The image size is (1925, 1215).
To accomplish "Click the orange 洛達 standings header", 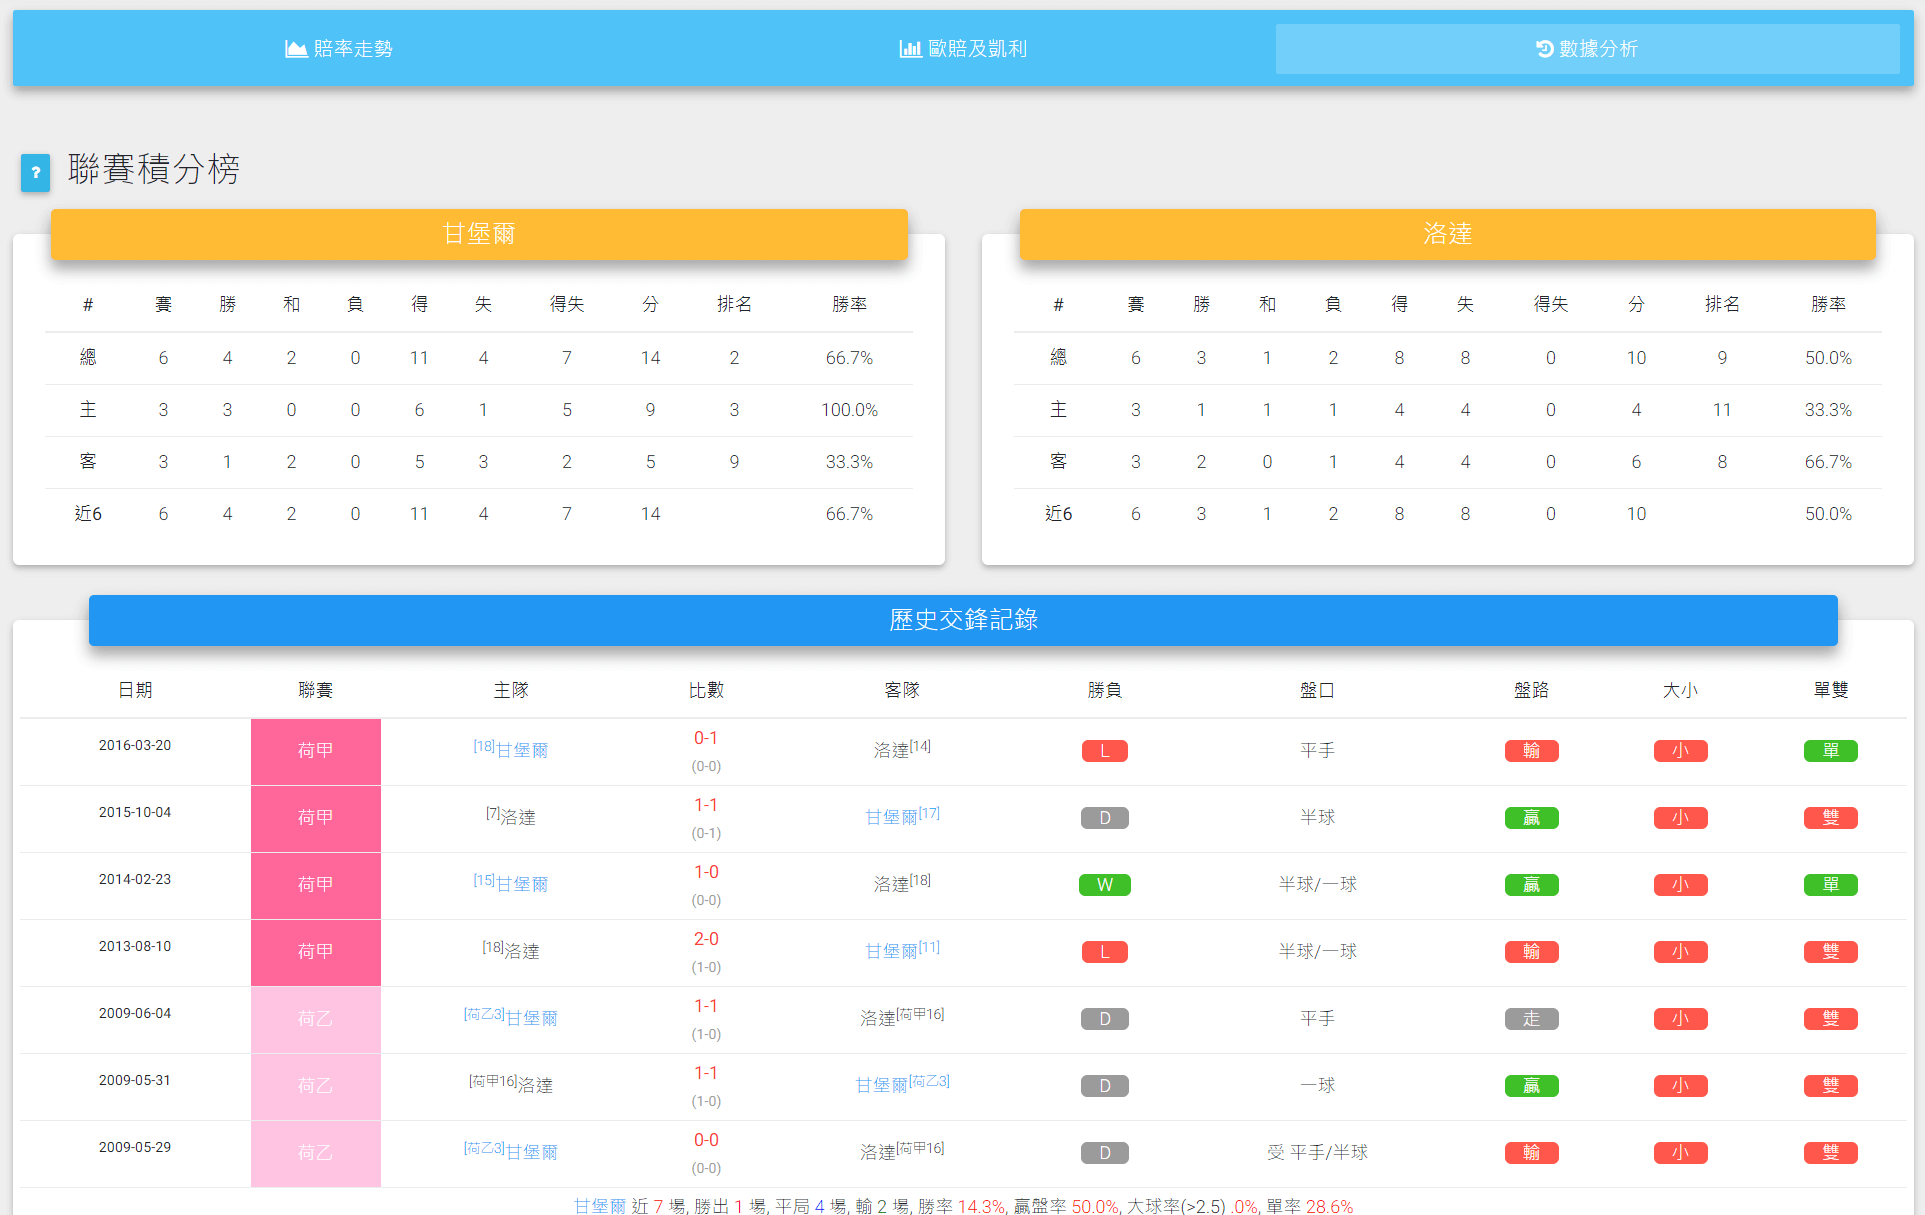I will coord(1447,234).
